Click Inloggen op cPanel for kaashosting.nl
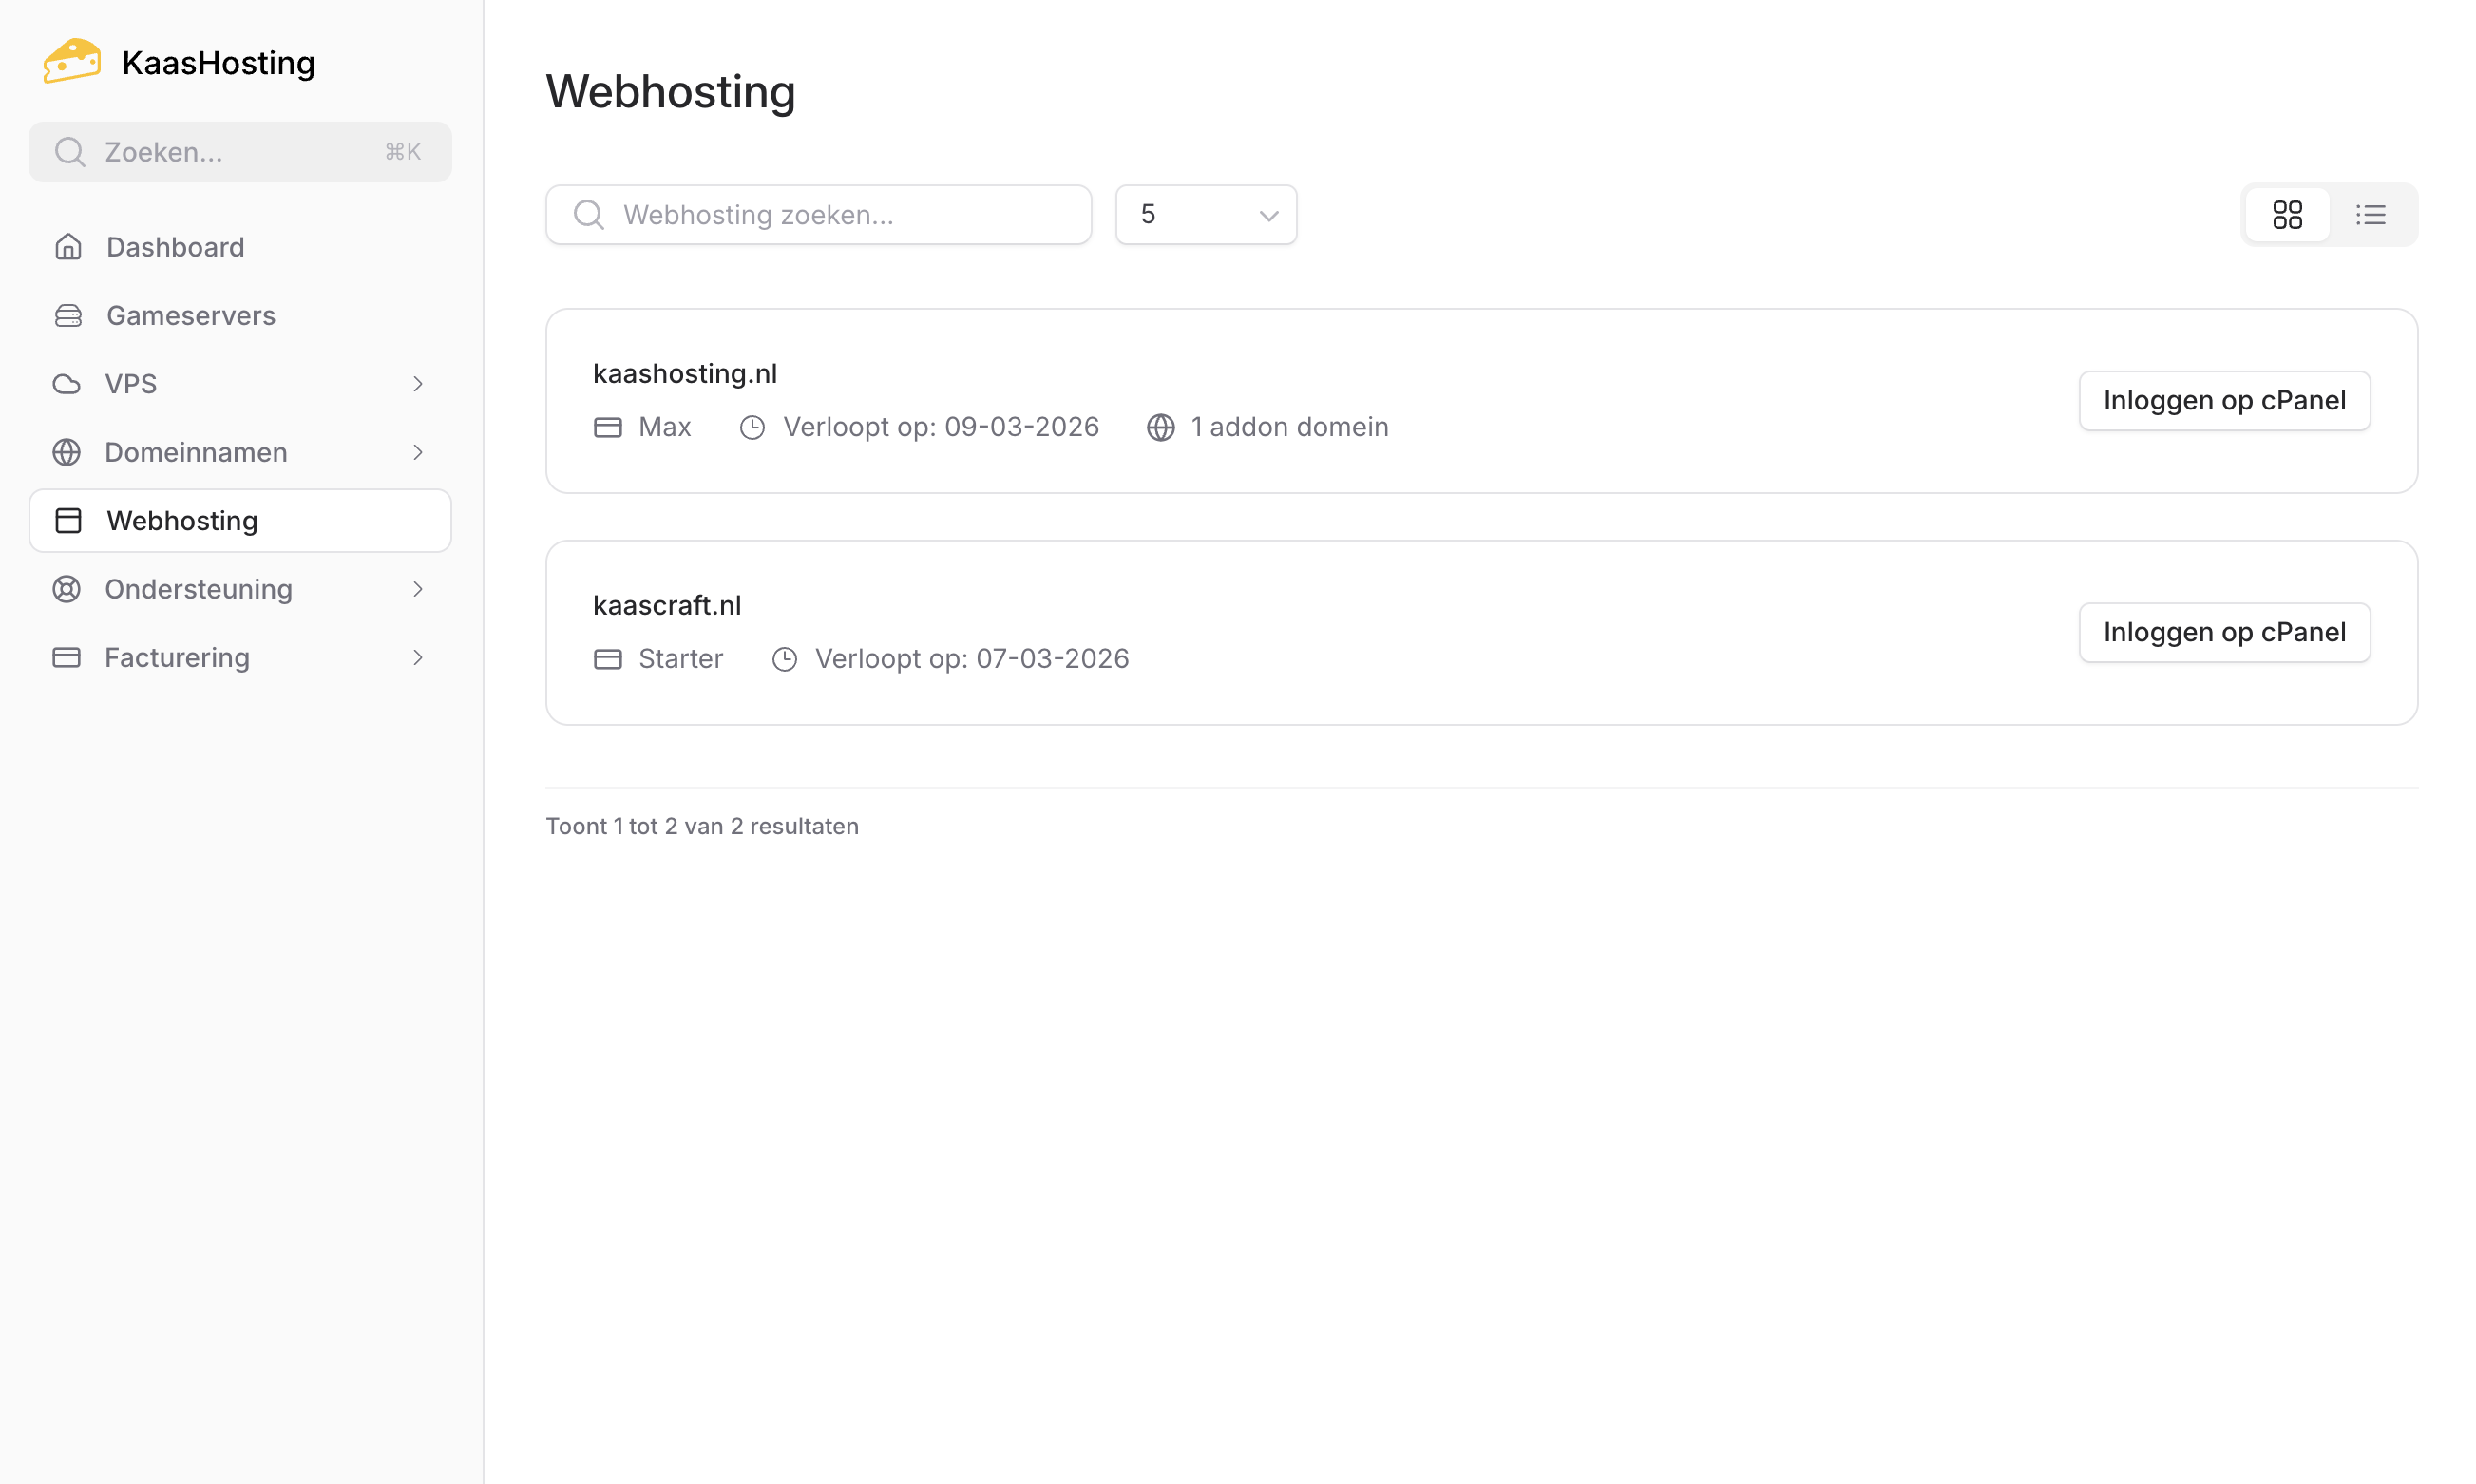 pyautogui.click(x=2224, y=400)
